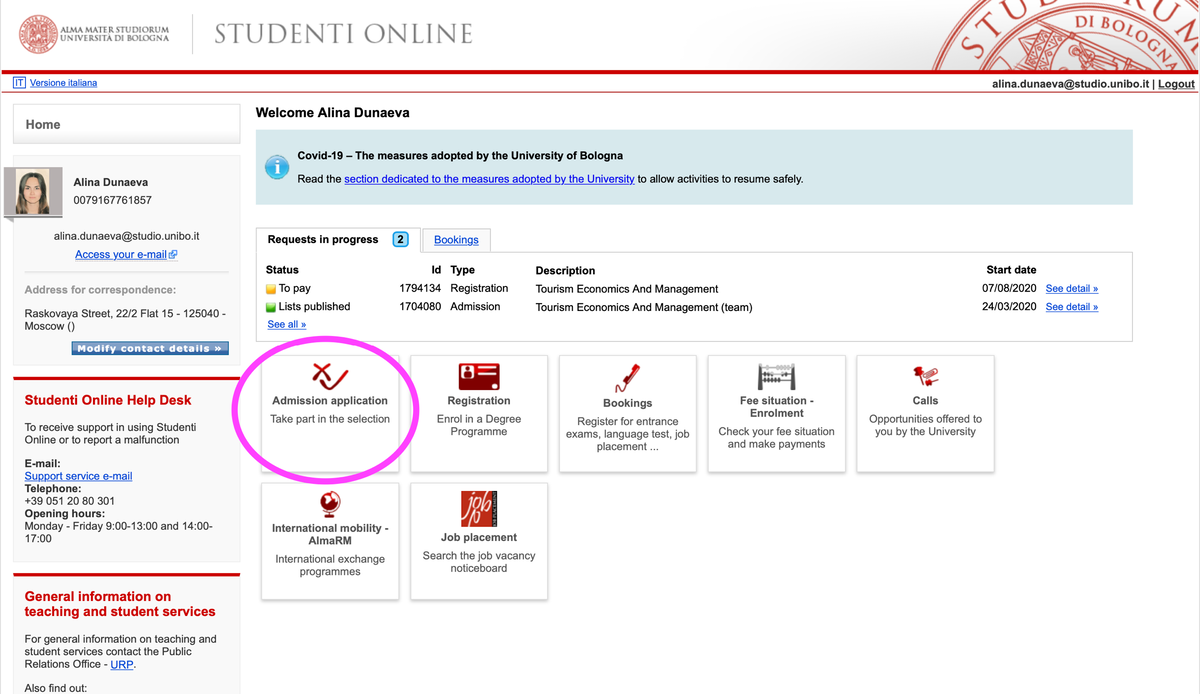The height and width of the screenshot is (694, 1200).
Task: Click See all requests link
Action: pos(287,325)
